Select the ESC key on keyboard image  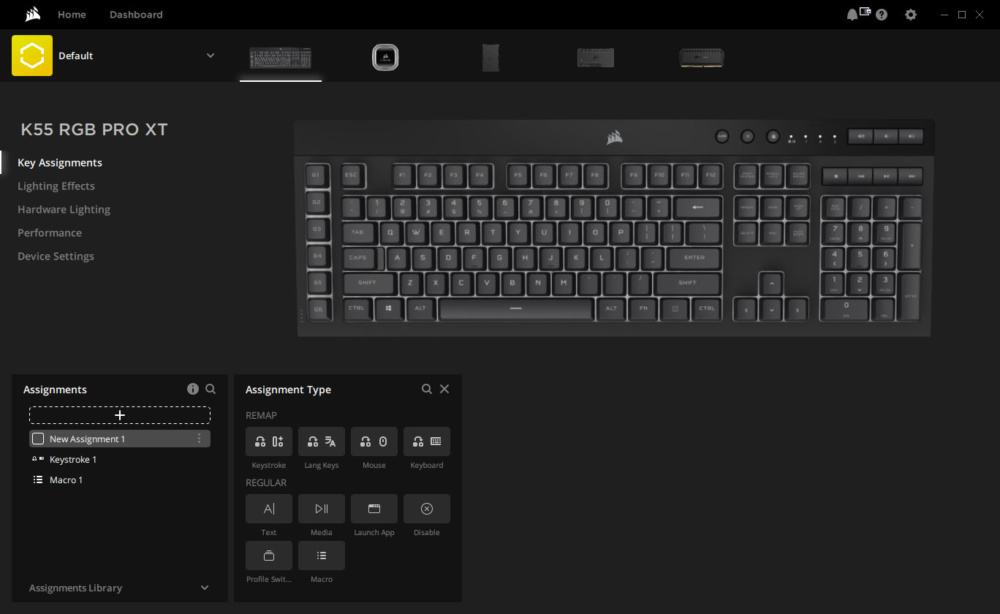[351, 176]
